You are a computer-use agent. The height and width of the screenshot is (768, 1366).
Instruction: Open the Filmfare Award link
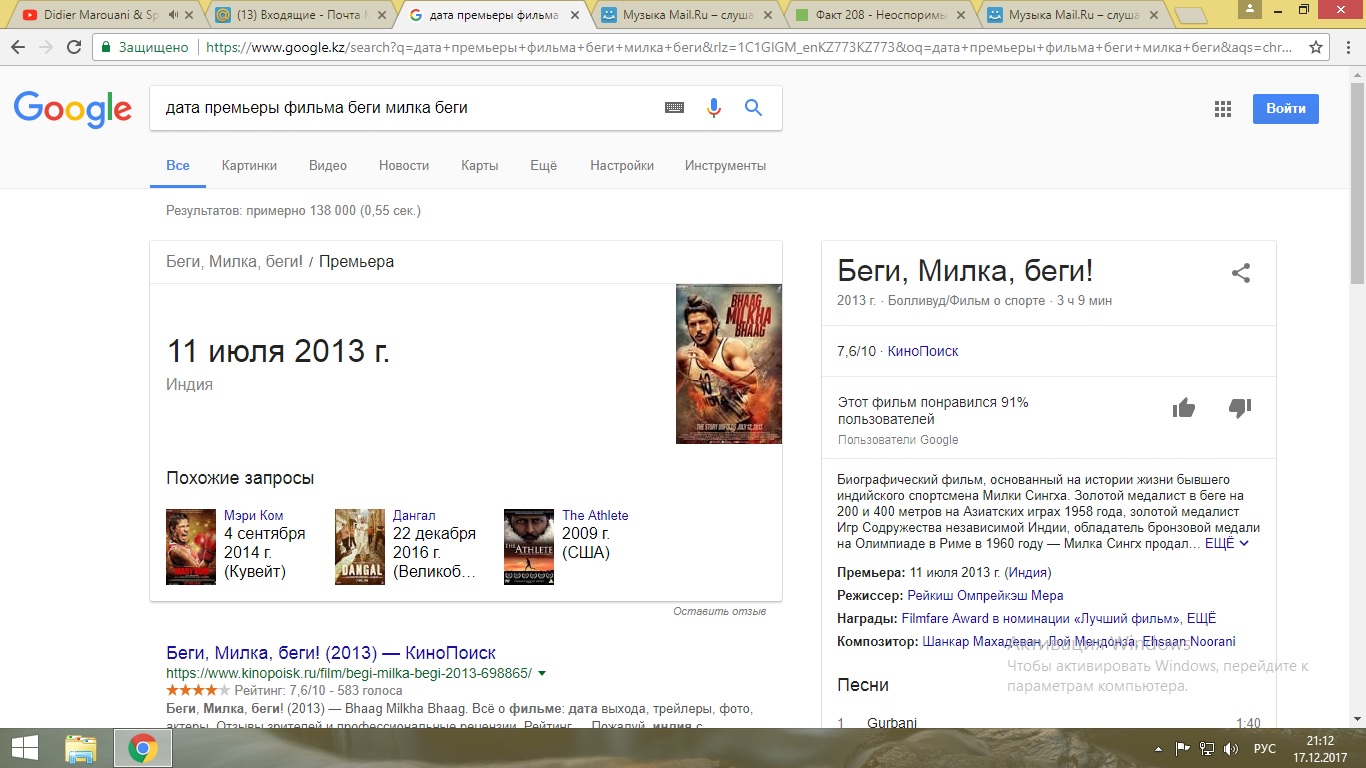(1040, 618)
